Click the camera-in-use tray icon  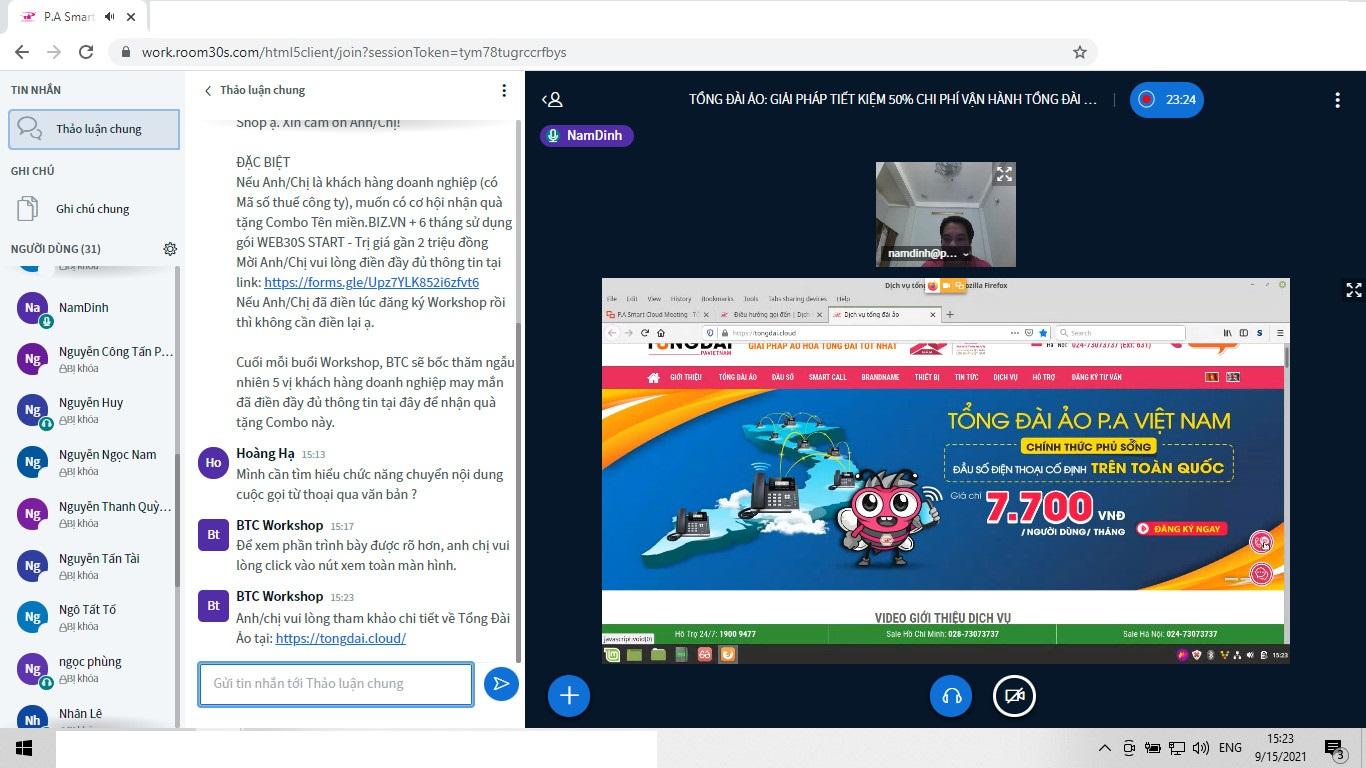[x=1129, y=748]
